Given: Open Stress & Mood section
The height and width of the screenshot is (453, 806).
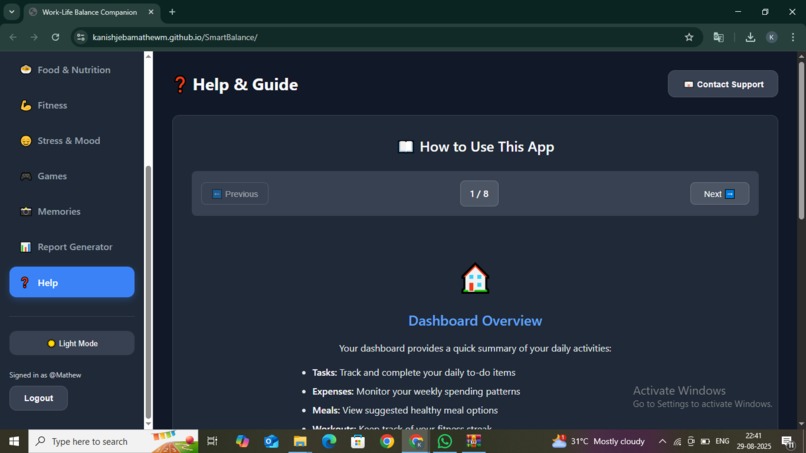Looking at the screenshot, I should pos(72,141).
